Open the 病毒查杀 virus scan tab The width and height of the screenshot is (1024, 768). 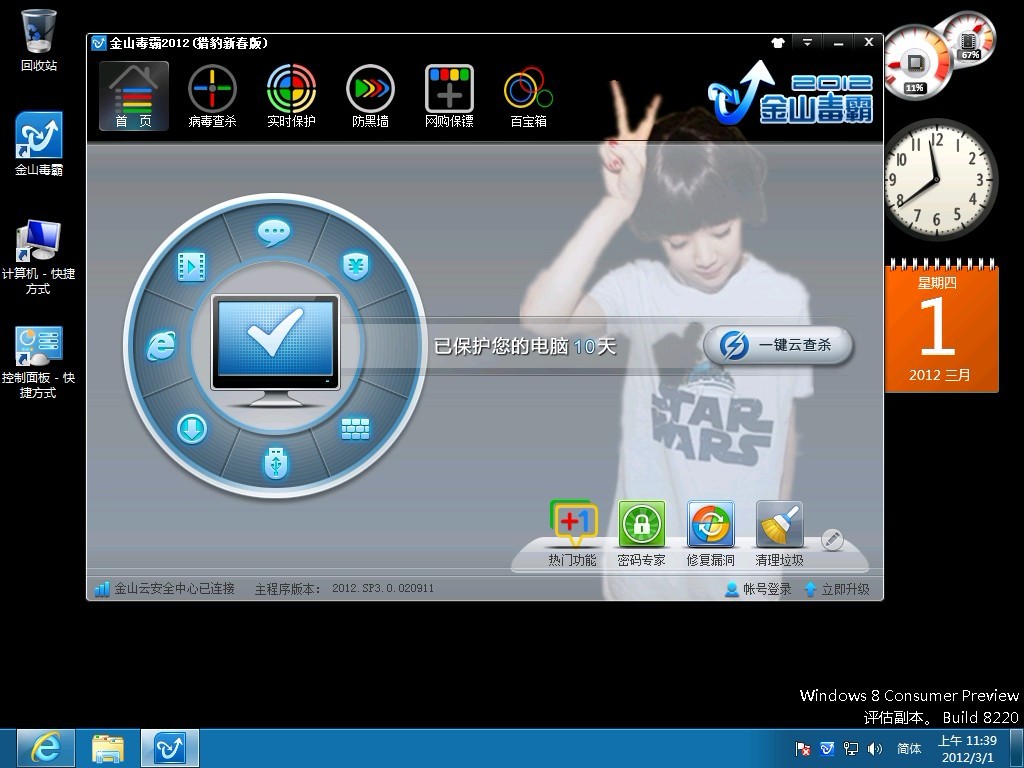[x=212, y=97]
